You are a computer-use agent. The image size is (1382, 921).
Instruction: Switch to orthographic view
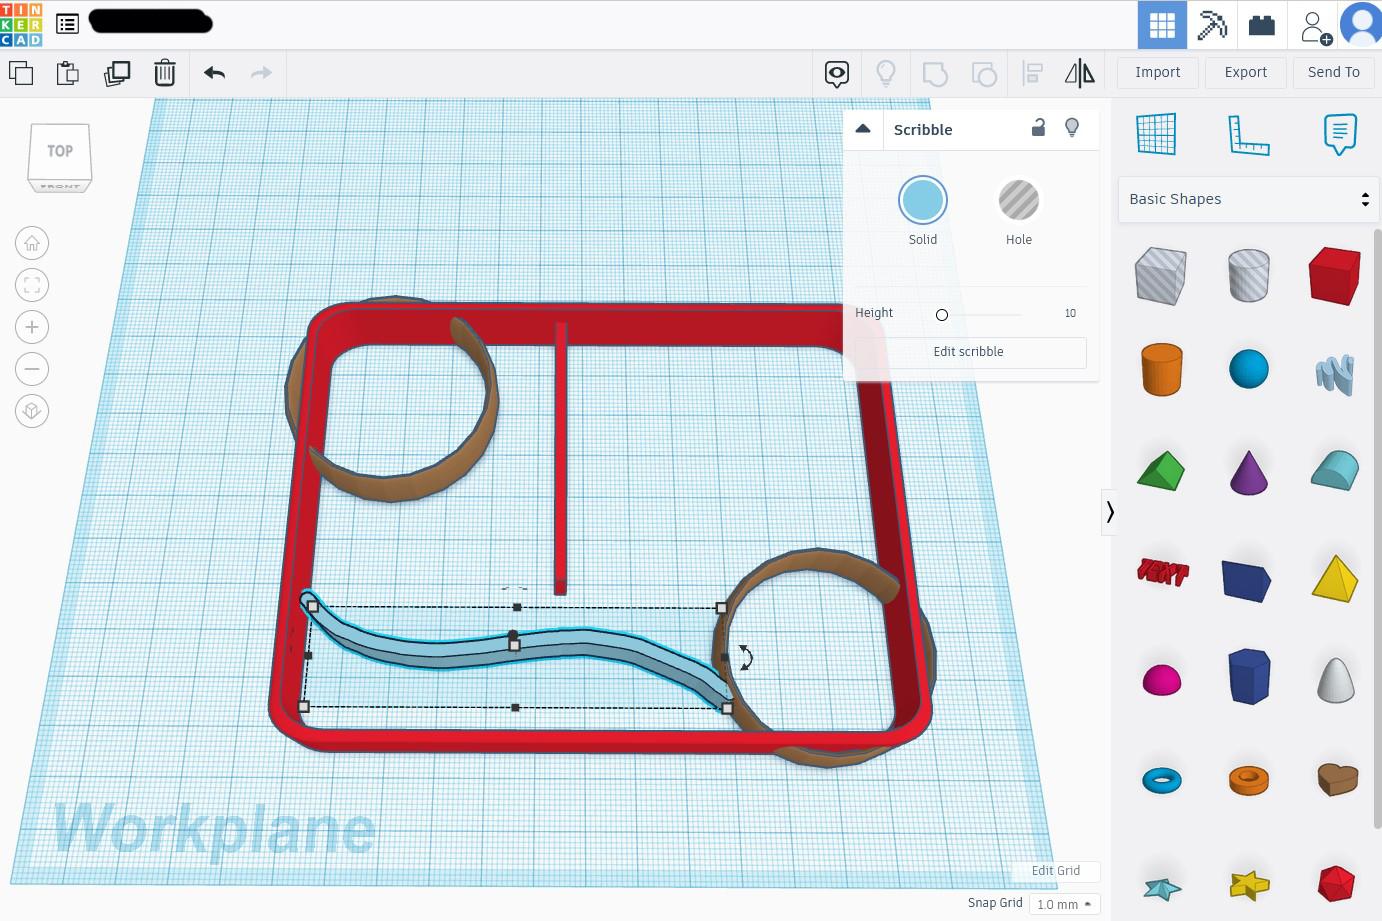click(32, 411)
